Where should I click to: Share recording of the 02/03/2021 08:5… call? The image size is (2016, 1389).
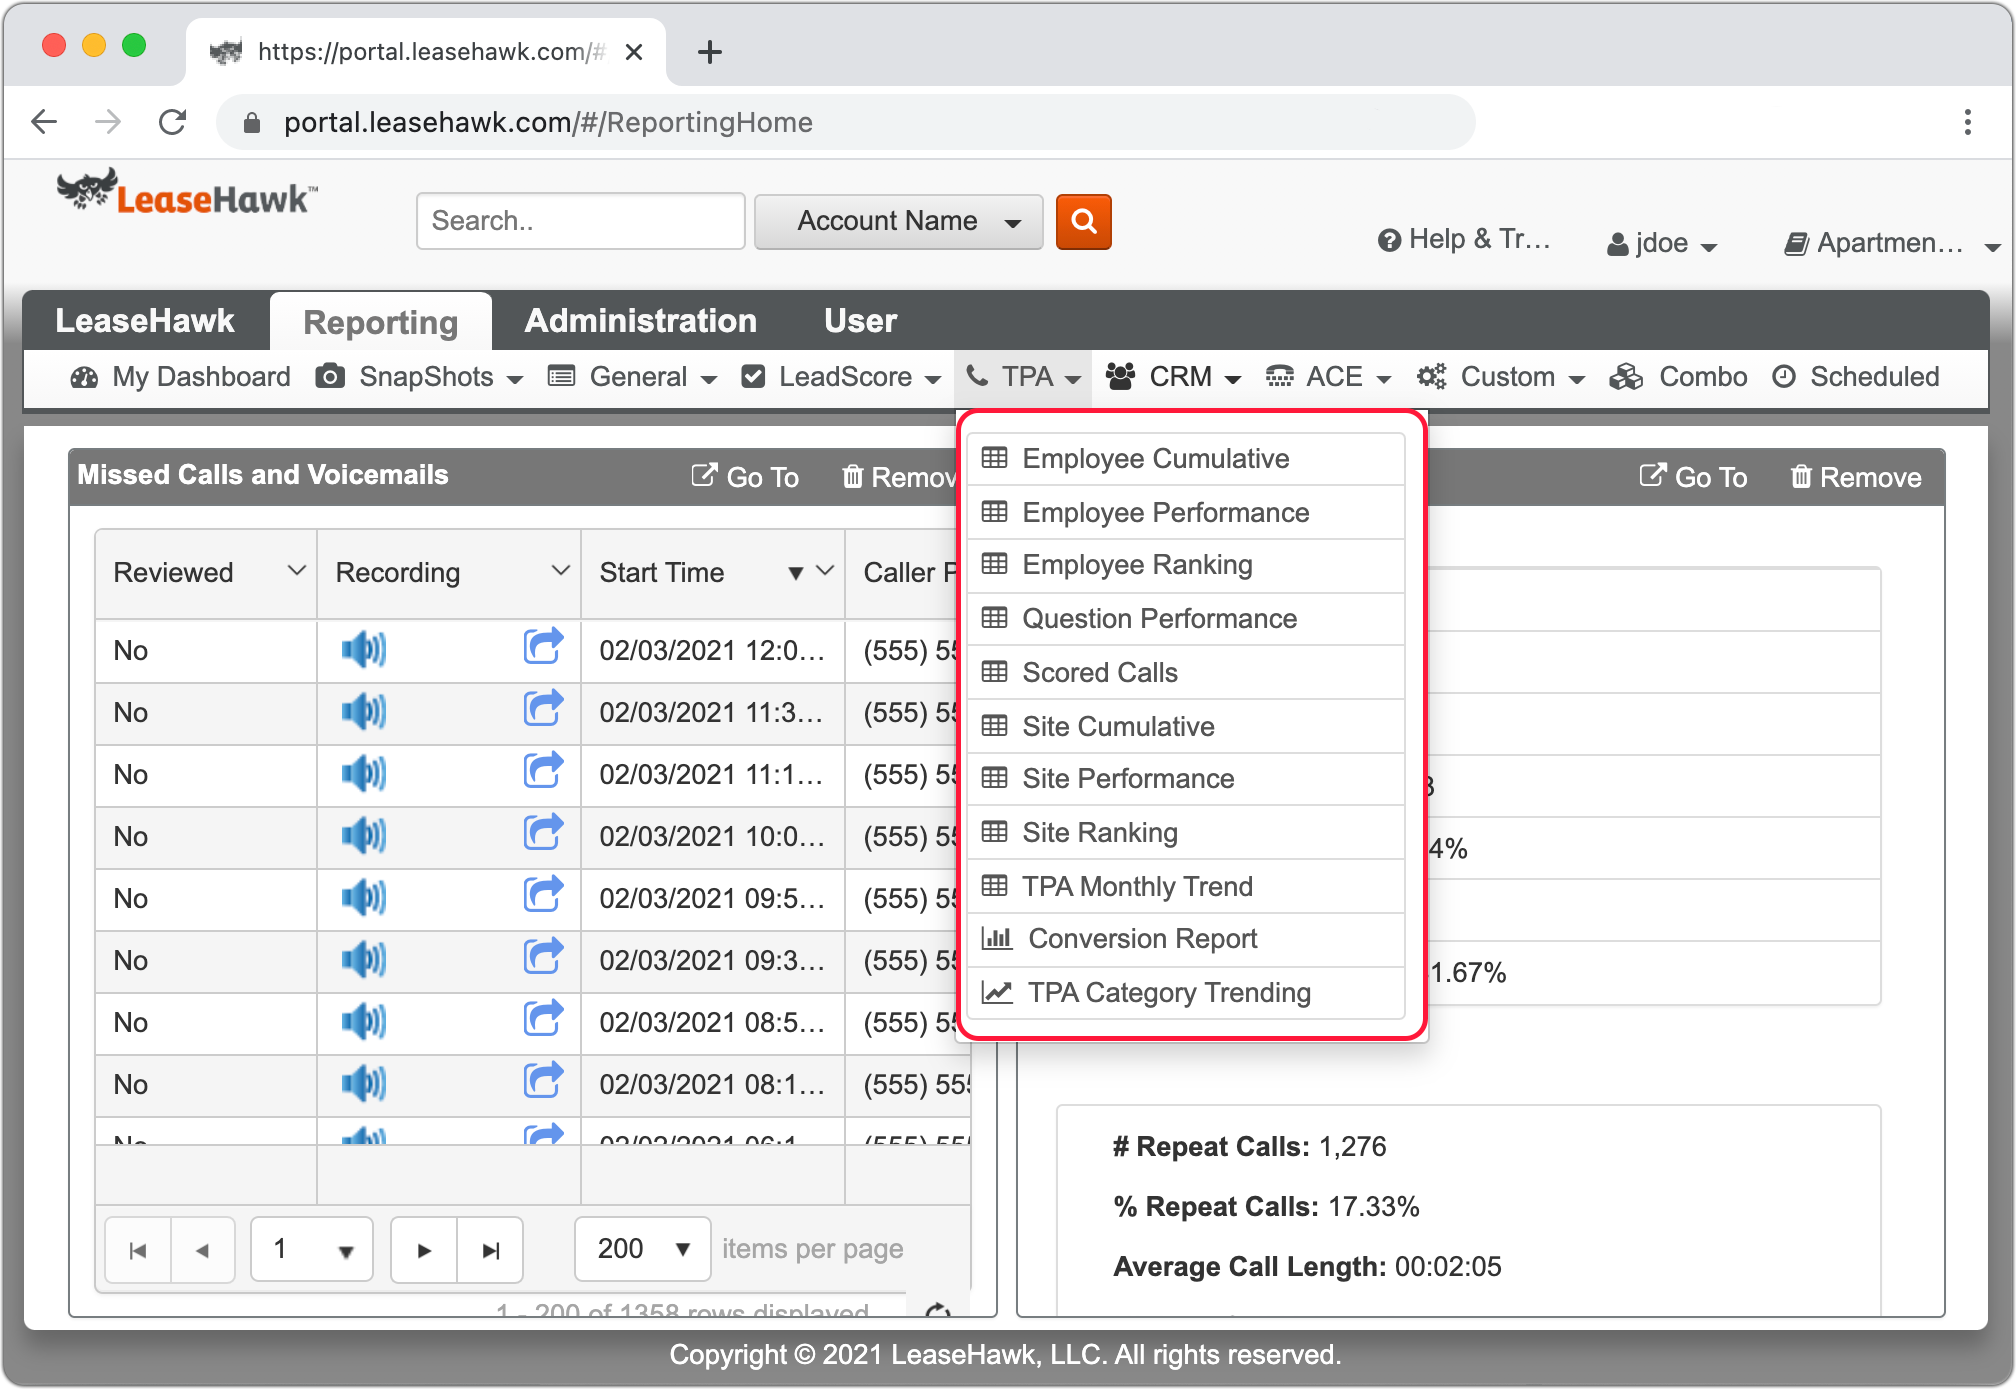[x=543, y=1018]
